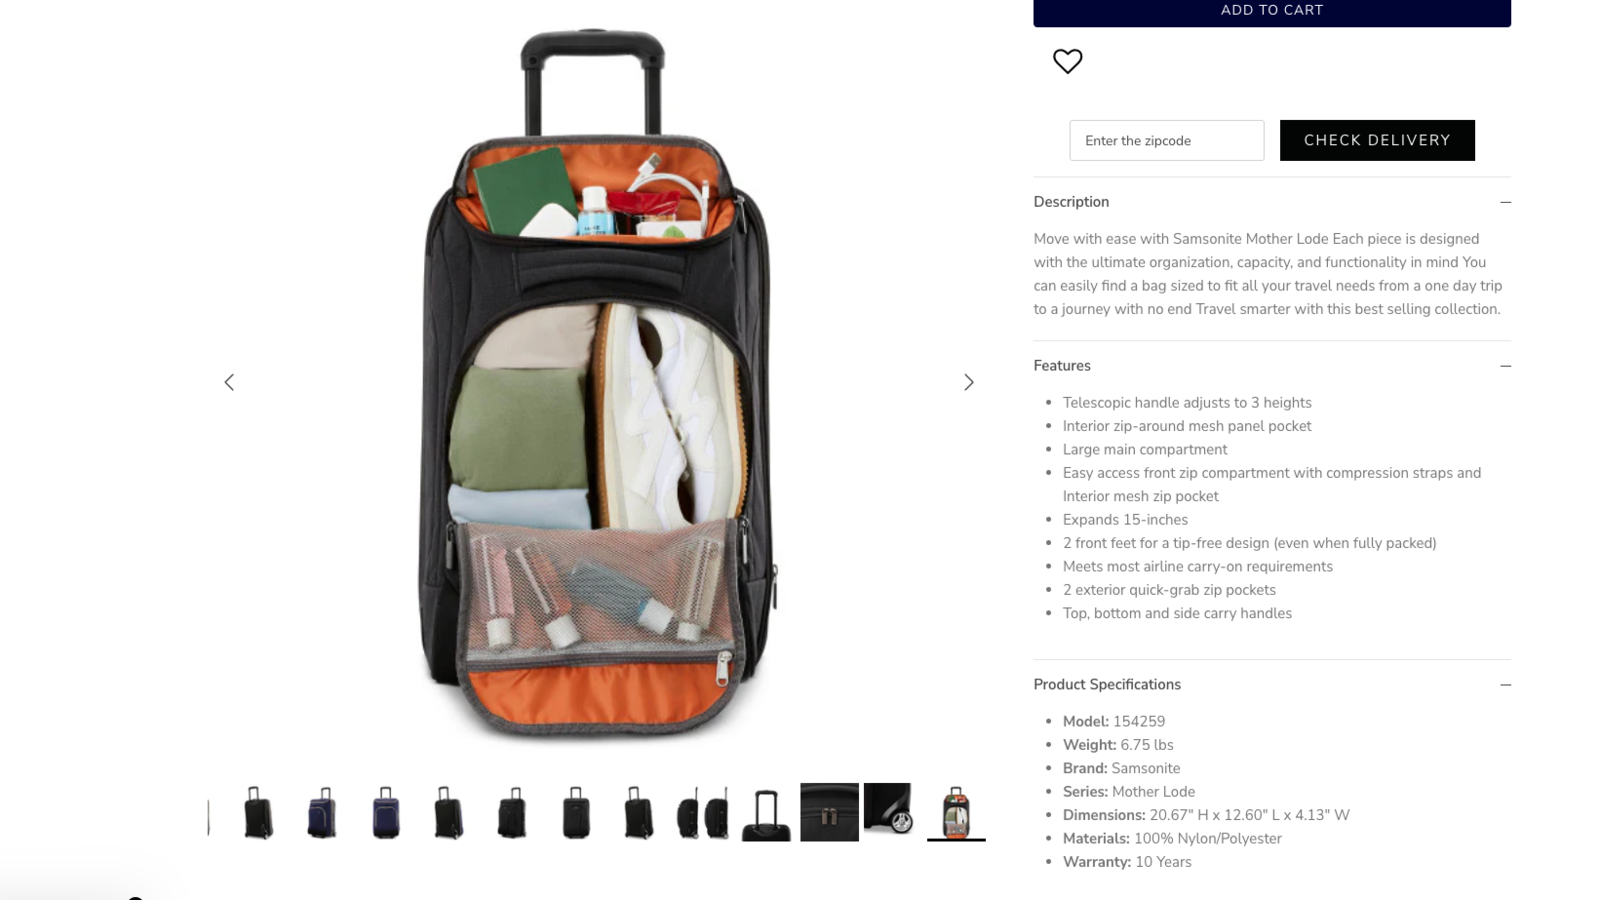Screen dimensions: 1600x900
Task: Select the fourth black suitcase thumbnail
Action: [575, 812]
